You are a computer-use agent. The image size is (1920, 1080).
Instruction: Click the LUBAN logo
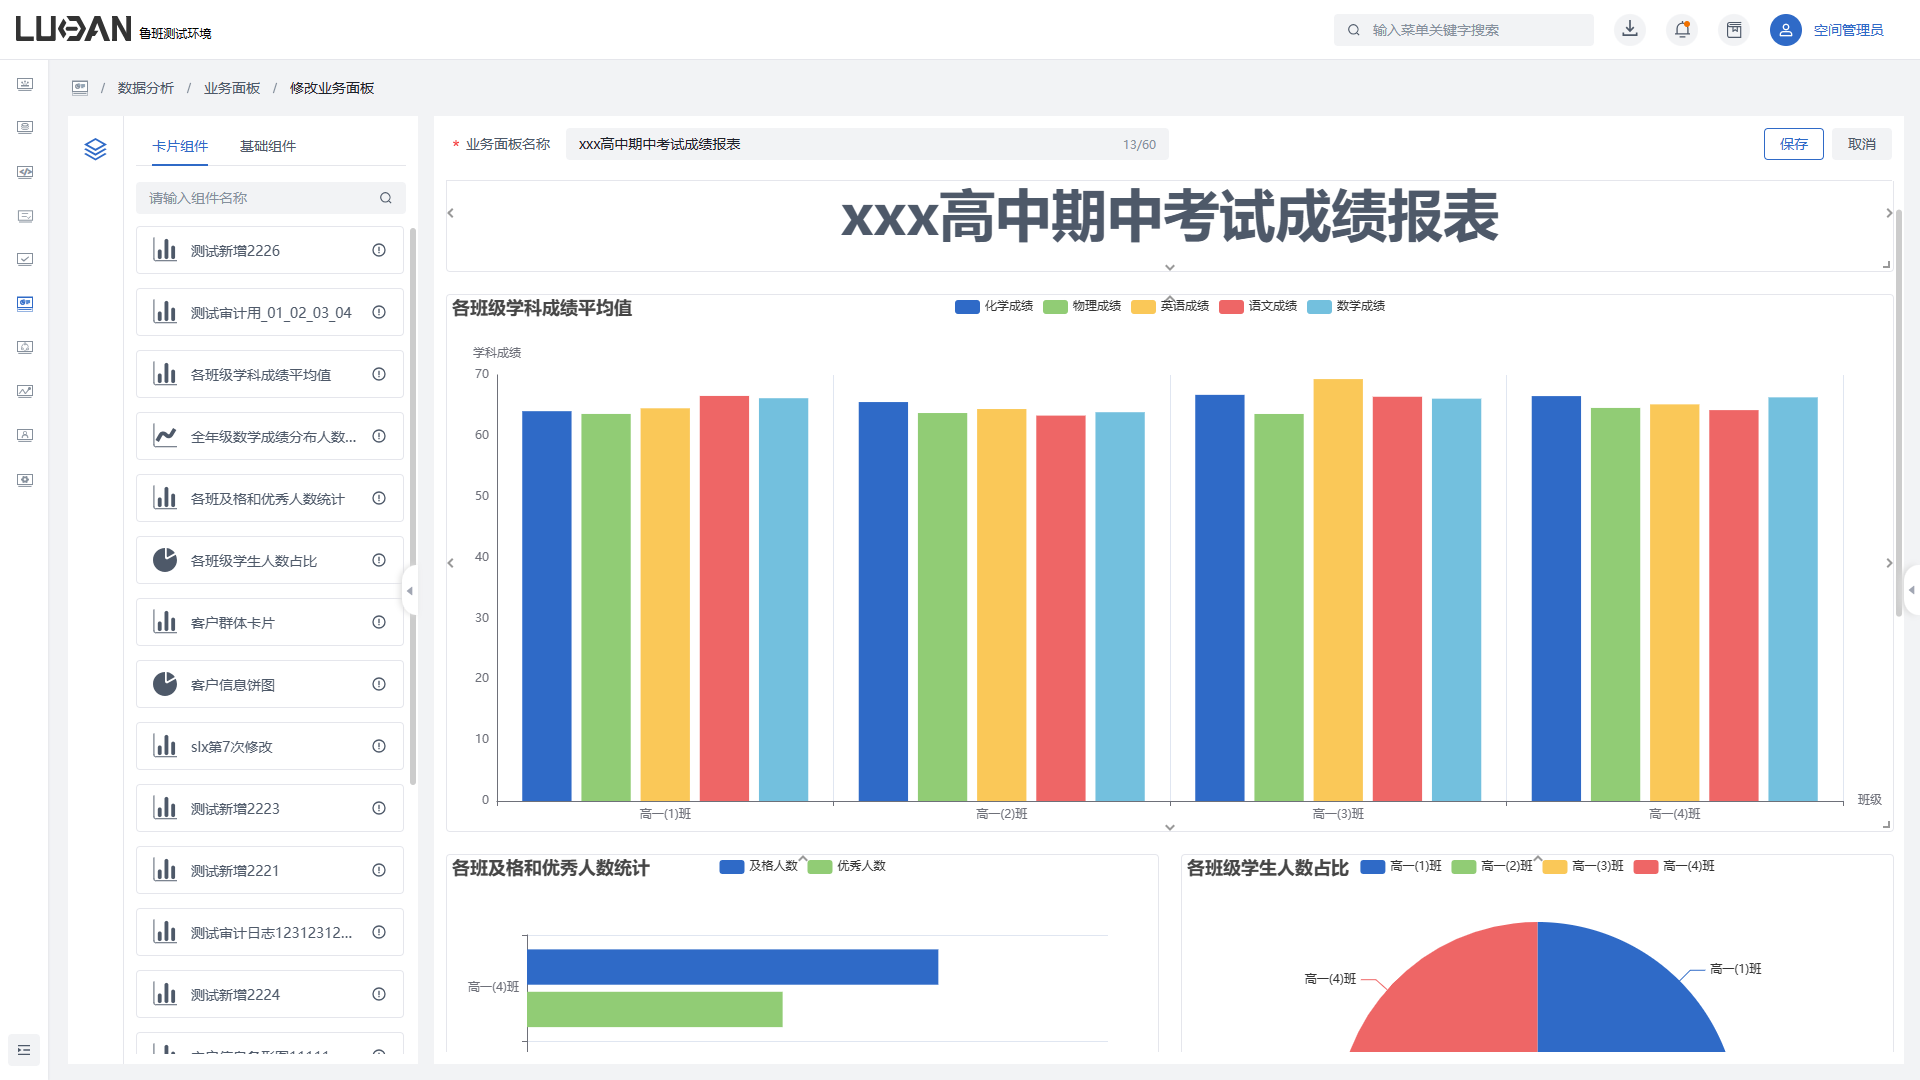pos(74,29)
